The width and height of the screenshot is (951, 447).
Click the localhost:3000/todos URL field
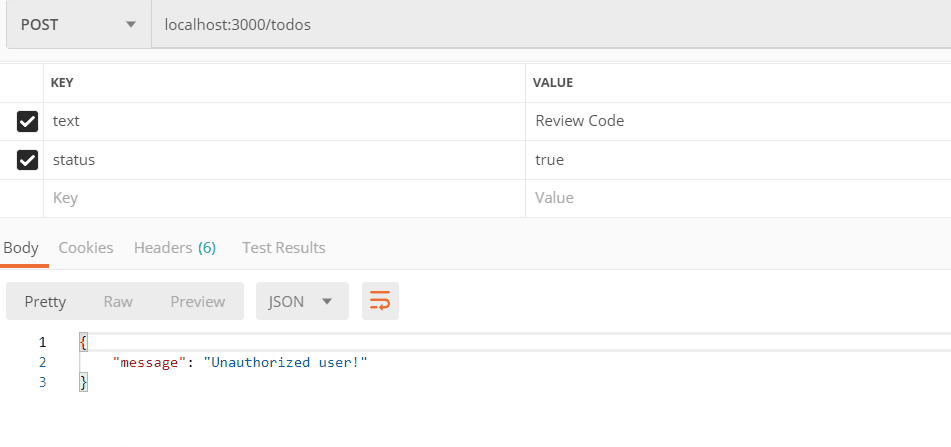coord(548,25)
